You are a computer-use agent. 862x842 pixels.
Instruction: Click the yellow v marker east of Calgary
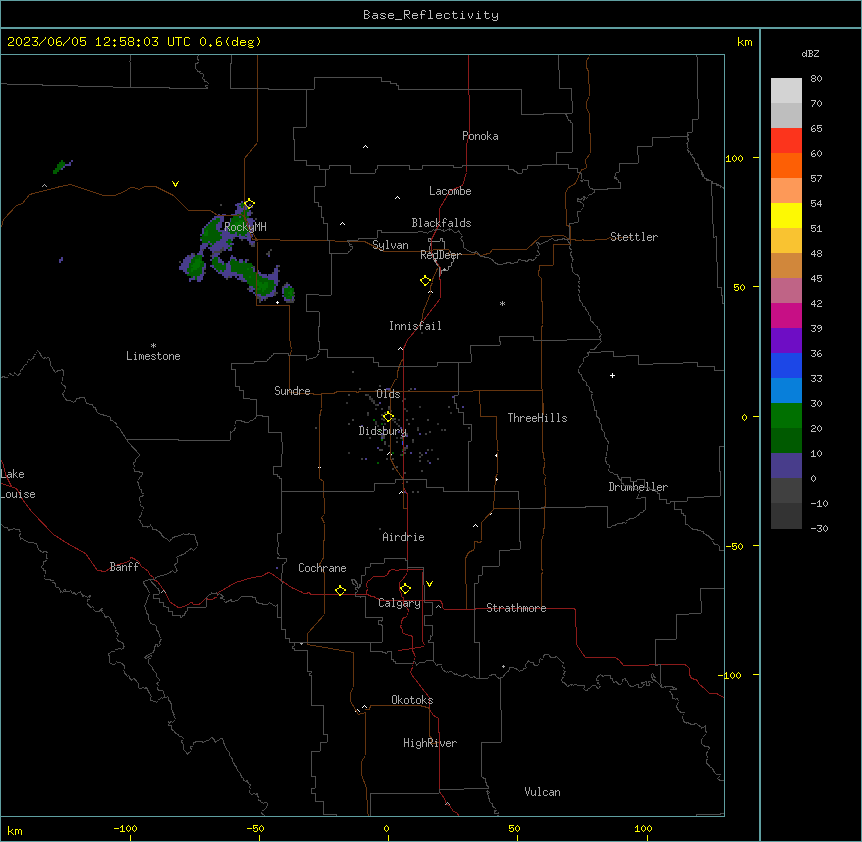point(429,584)
